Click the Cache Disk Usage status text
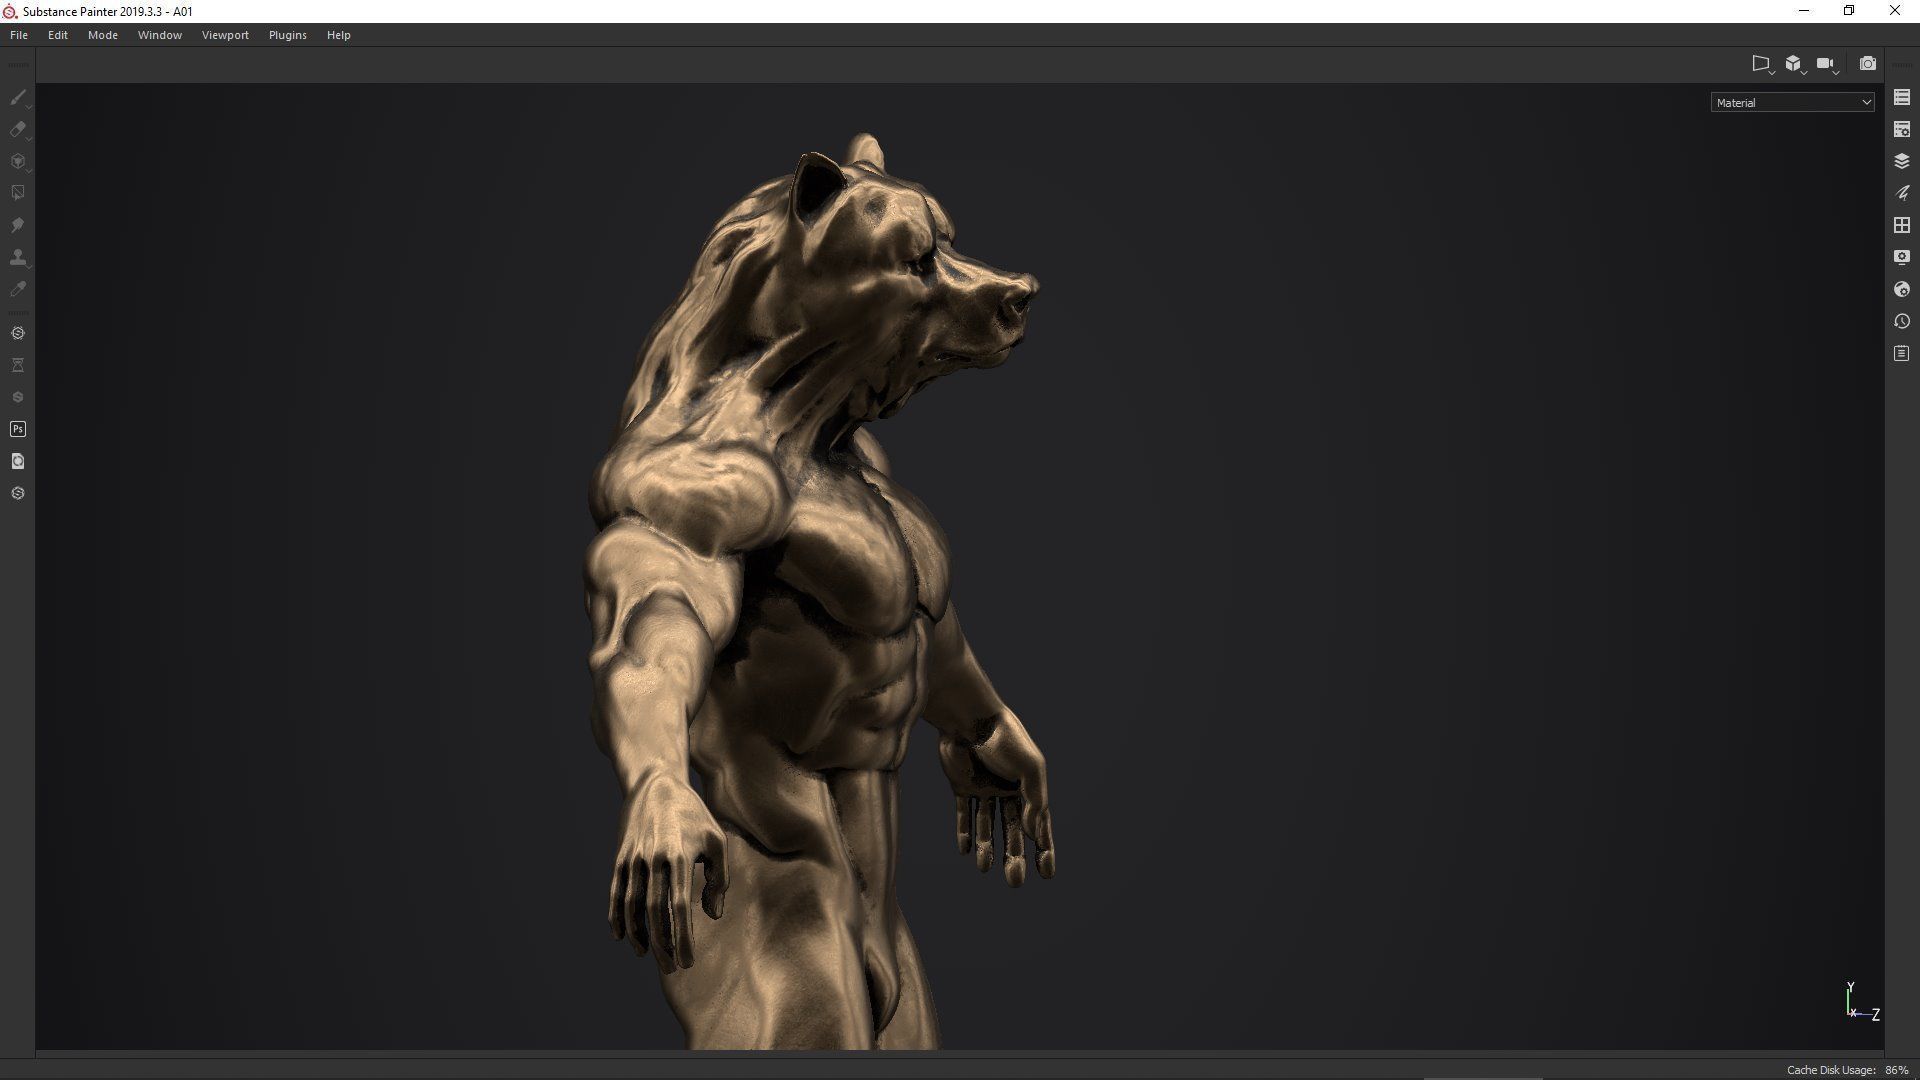Screen dimensions: 1920x1080 click(x=1848, y=1070)
